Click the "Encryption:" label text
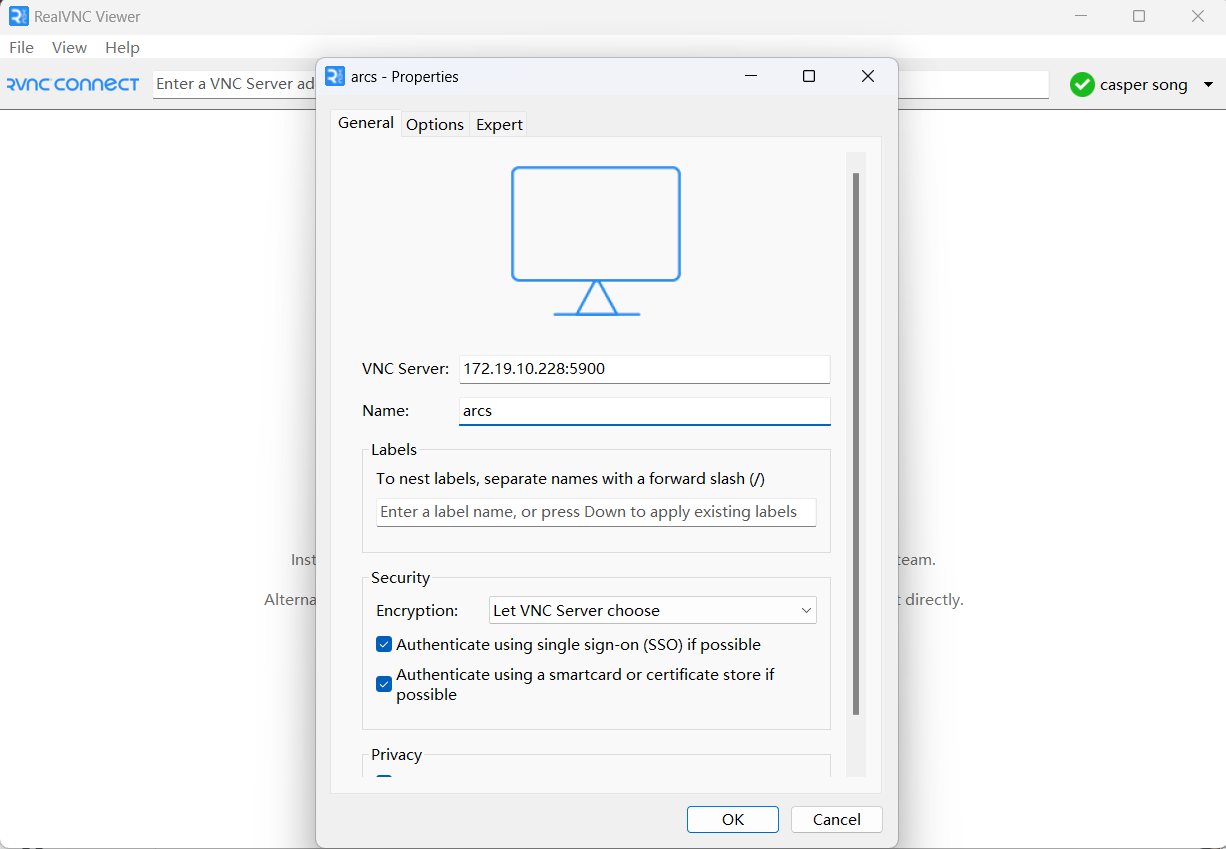 pyautogui.click(x=417, y=611)
